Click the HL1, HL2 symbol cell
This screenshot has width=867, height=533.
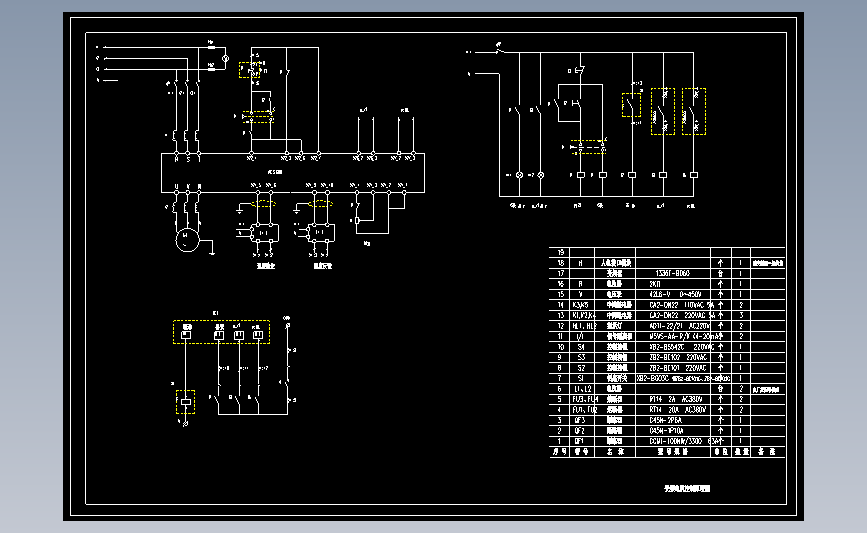tap(581, 326)
